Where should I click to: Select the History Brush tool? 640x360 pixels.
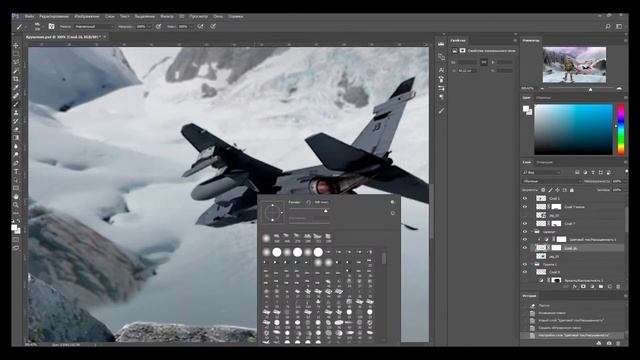point(16,121)
